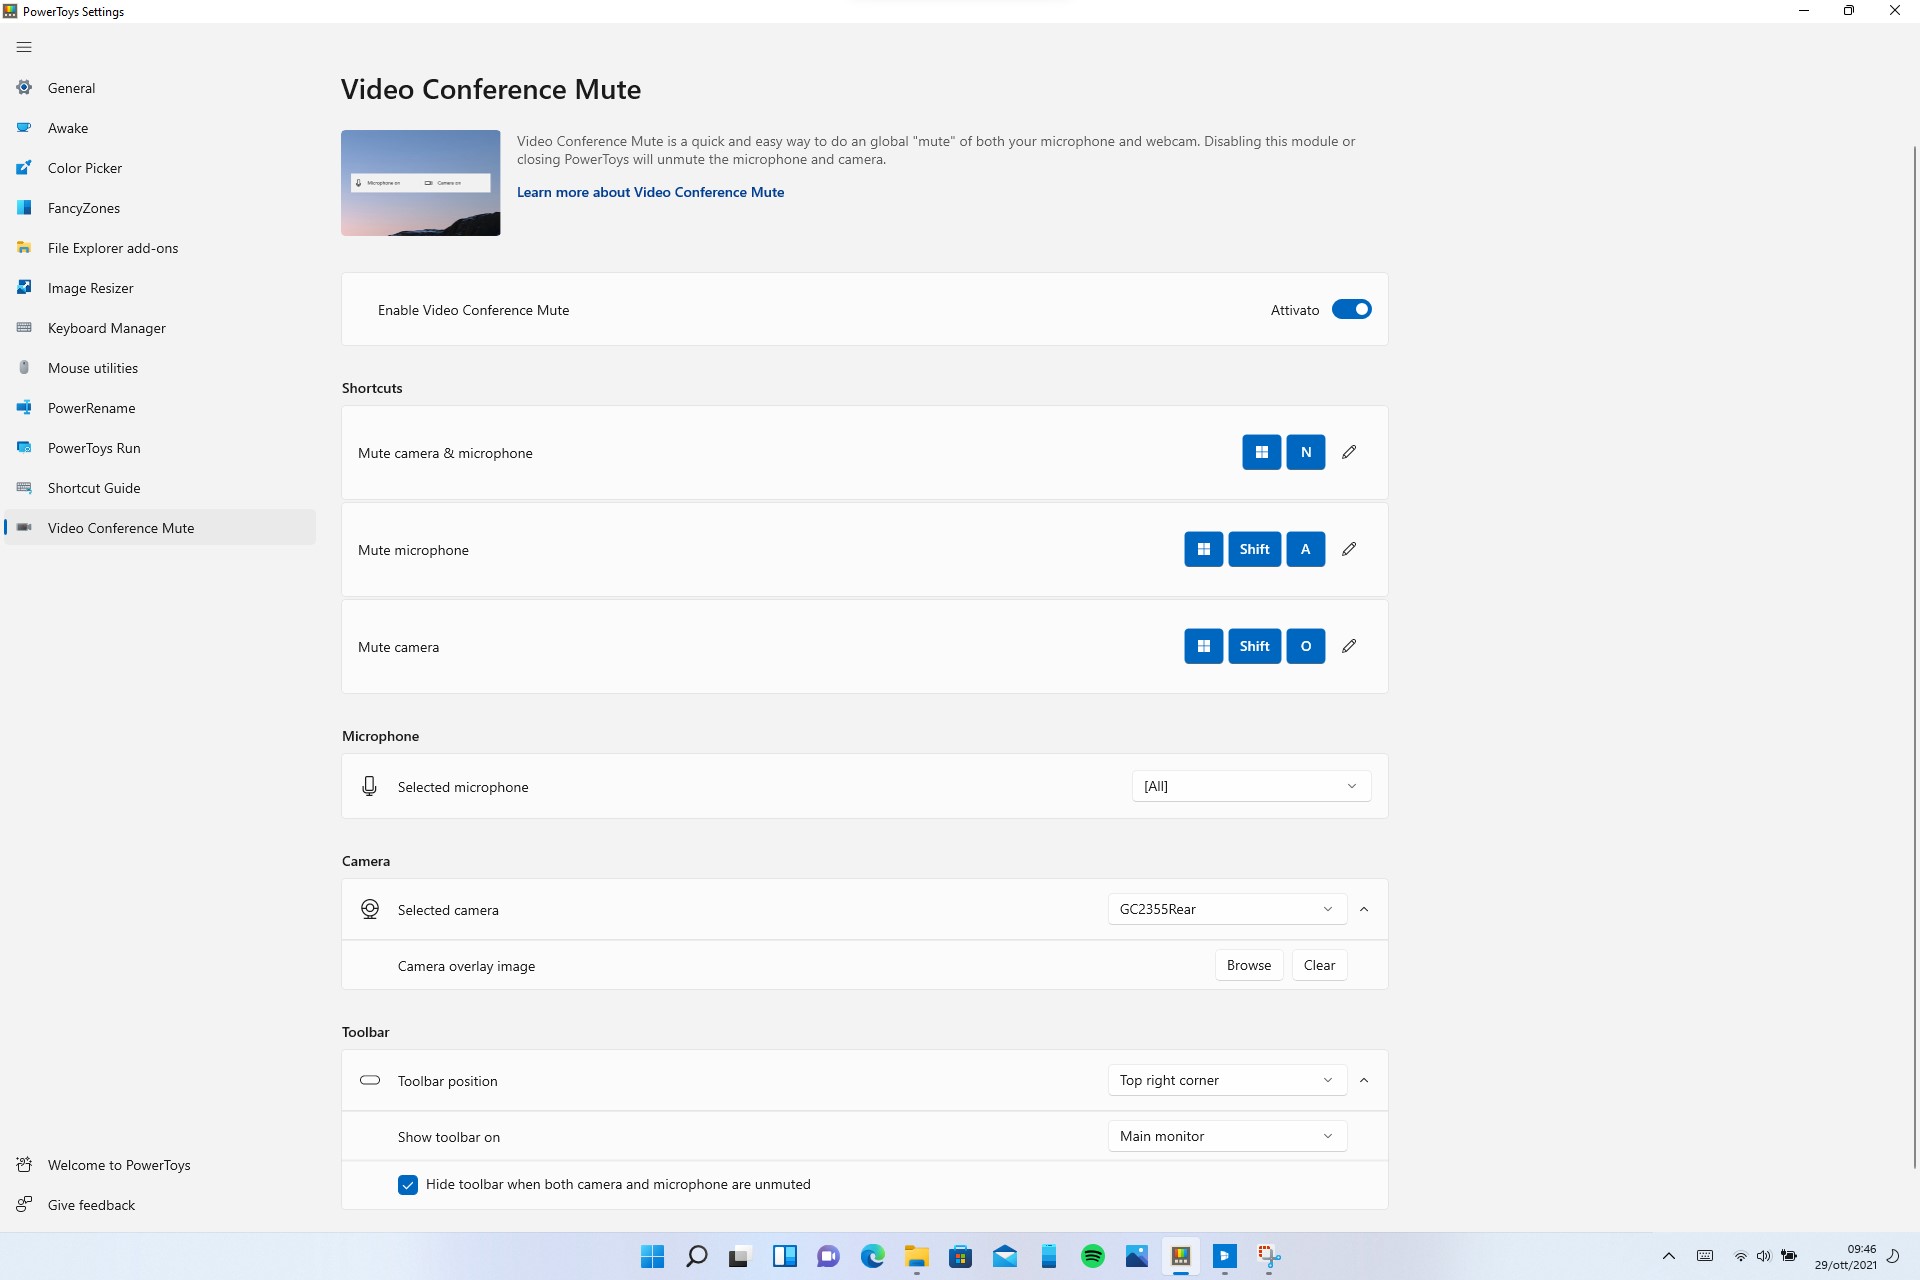Open the Windows Start menu

tap(652, 1256)
